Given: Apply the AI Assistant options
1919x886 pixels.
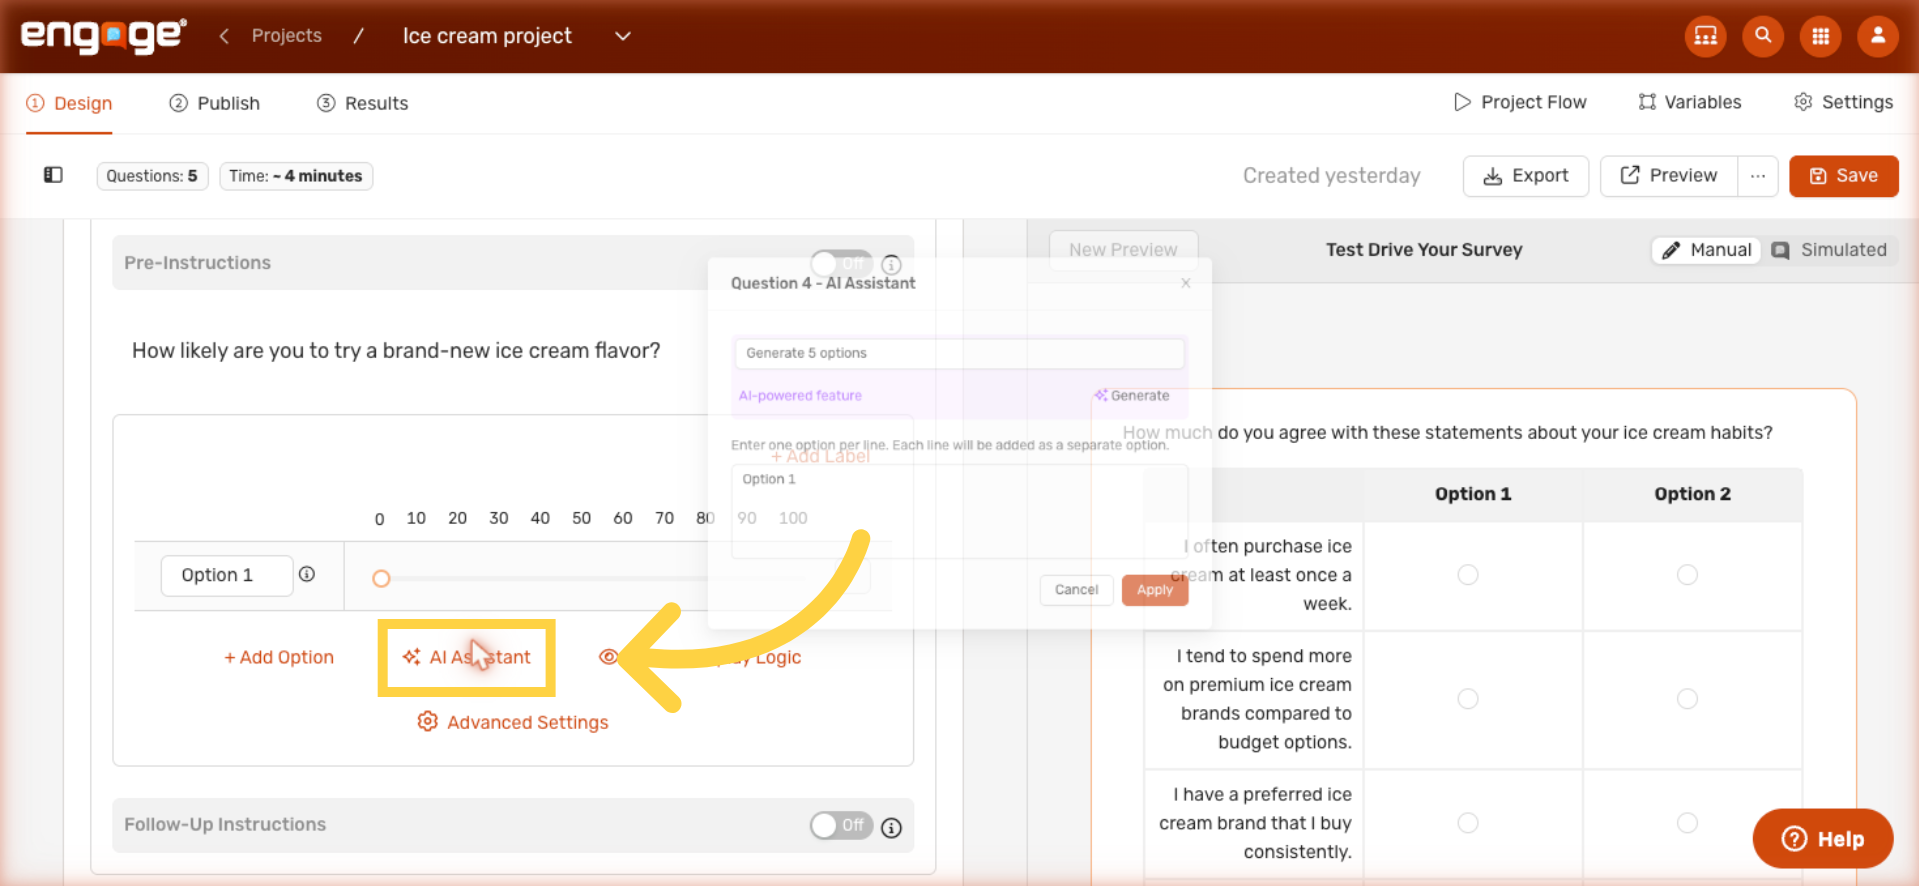Looking at the screenshot, I should (x=1155, y=590).
